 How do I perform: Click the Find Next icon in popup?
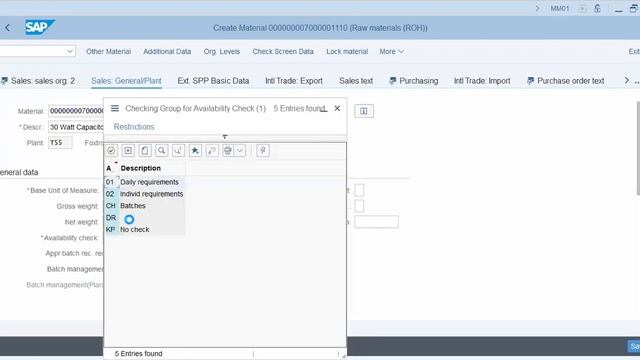[x=178, y=151]
